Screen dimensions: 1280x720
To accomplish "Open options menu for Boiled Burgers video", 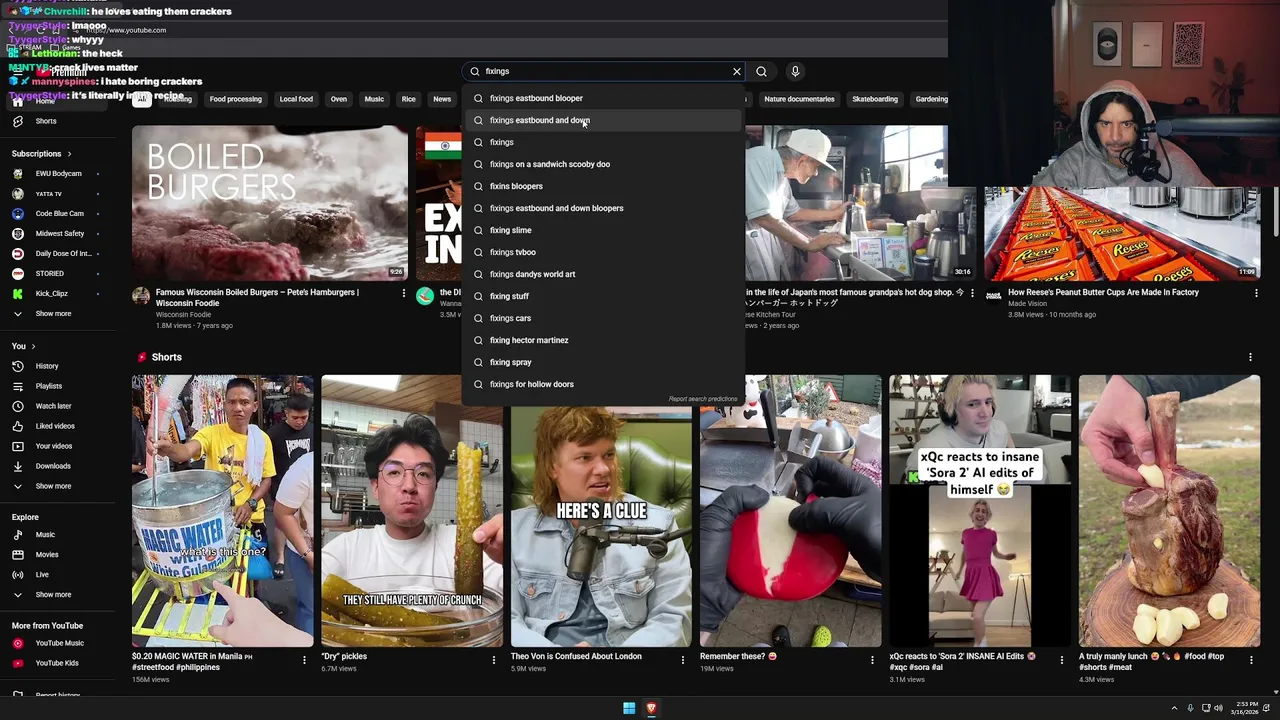I will coord(404,294).
